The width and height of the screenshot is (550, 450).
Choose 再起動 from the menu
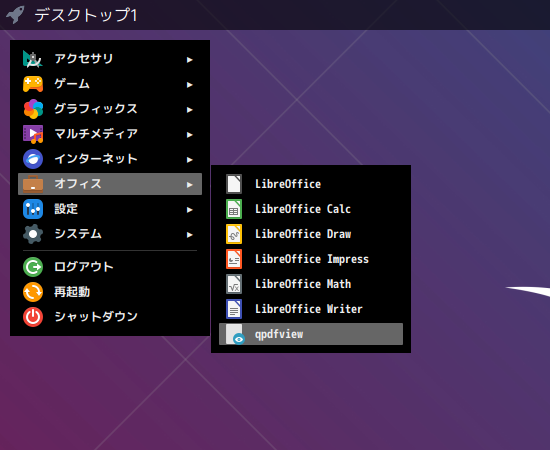click(110, 292)
